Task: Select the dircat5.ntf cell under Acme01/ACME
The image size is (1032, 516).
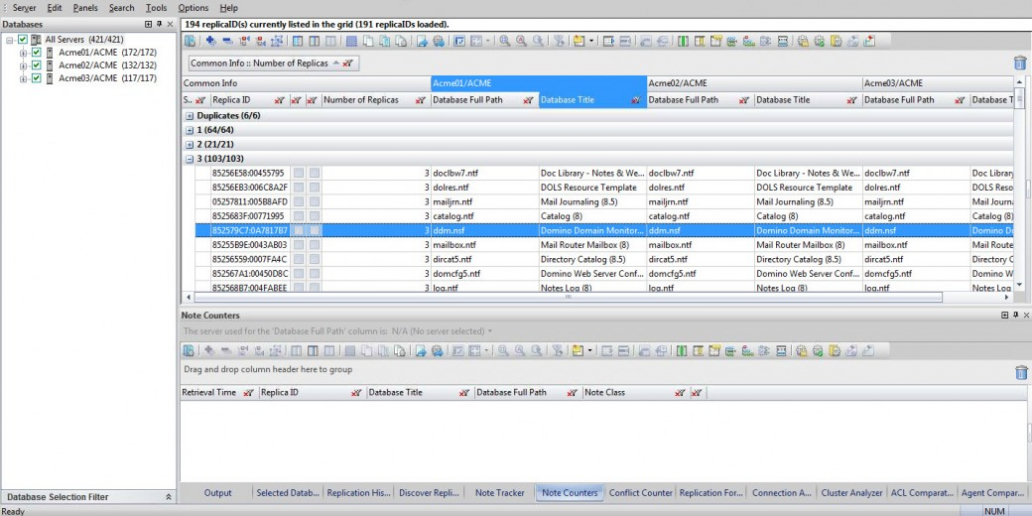Action: pyautogui.click(x=484, y=259)
